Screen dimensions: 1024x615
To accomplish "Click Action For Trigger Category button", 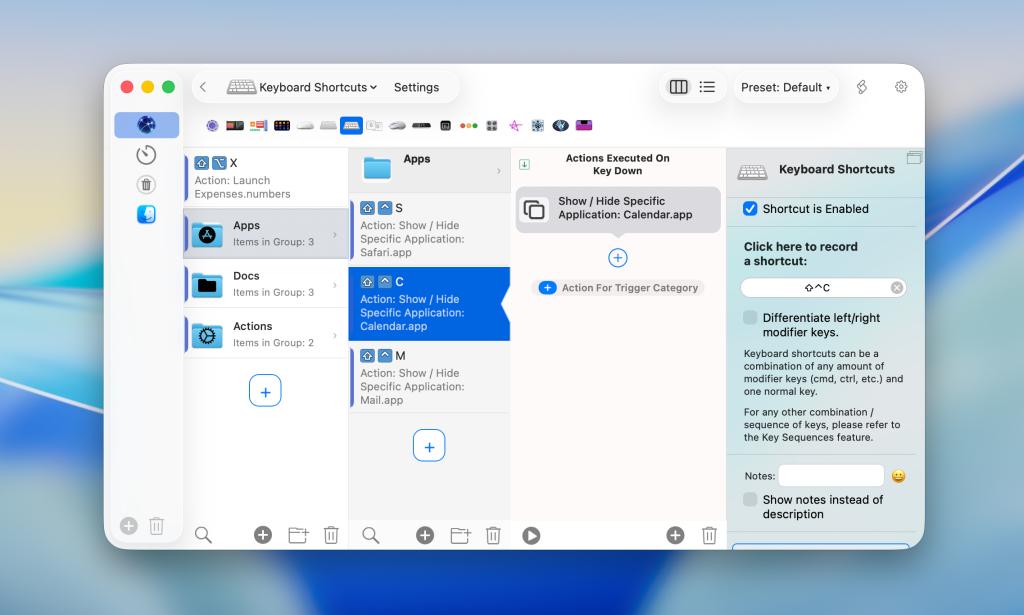I will [618, 287].
